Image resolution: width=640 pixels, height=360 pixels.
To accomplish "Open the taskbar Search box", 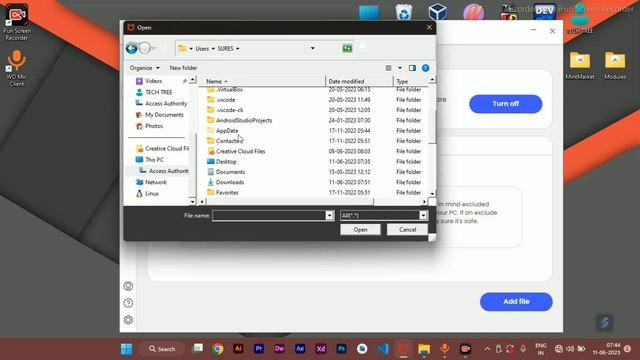I will click(162, 349).
